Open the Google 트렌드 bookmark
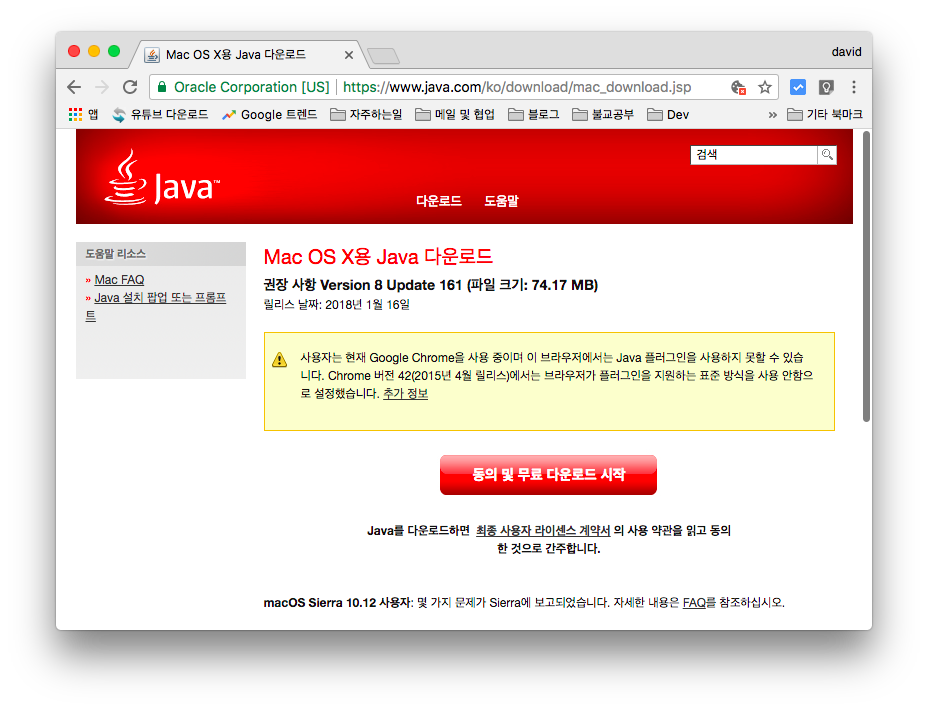This screenshot has height=710, width=928. coord(269,114)
